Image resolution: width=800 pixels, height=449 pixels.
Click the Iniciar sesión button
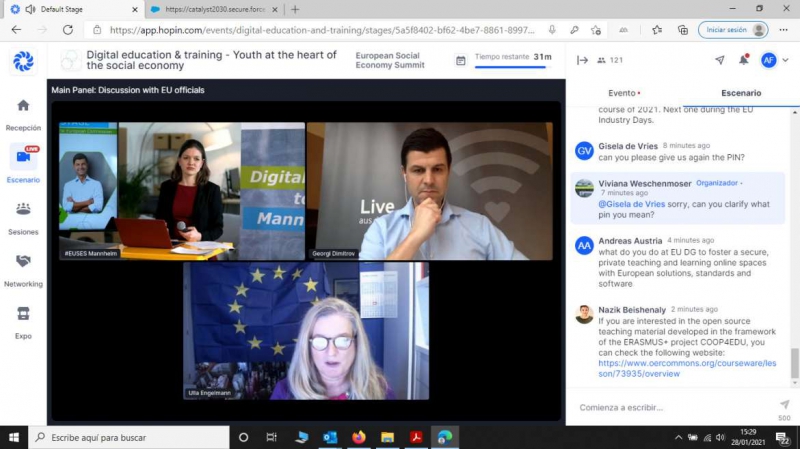(733, 30)
